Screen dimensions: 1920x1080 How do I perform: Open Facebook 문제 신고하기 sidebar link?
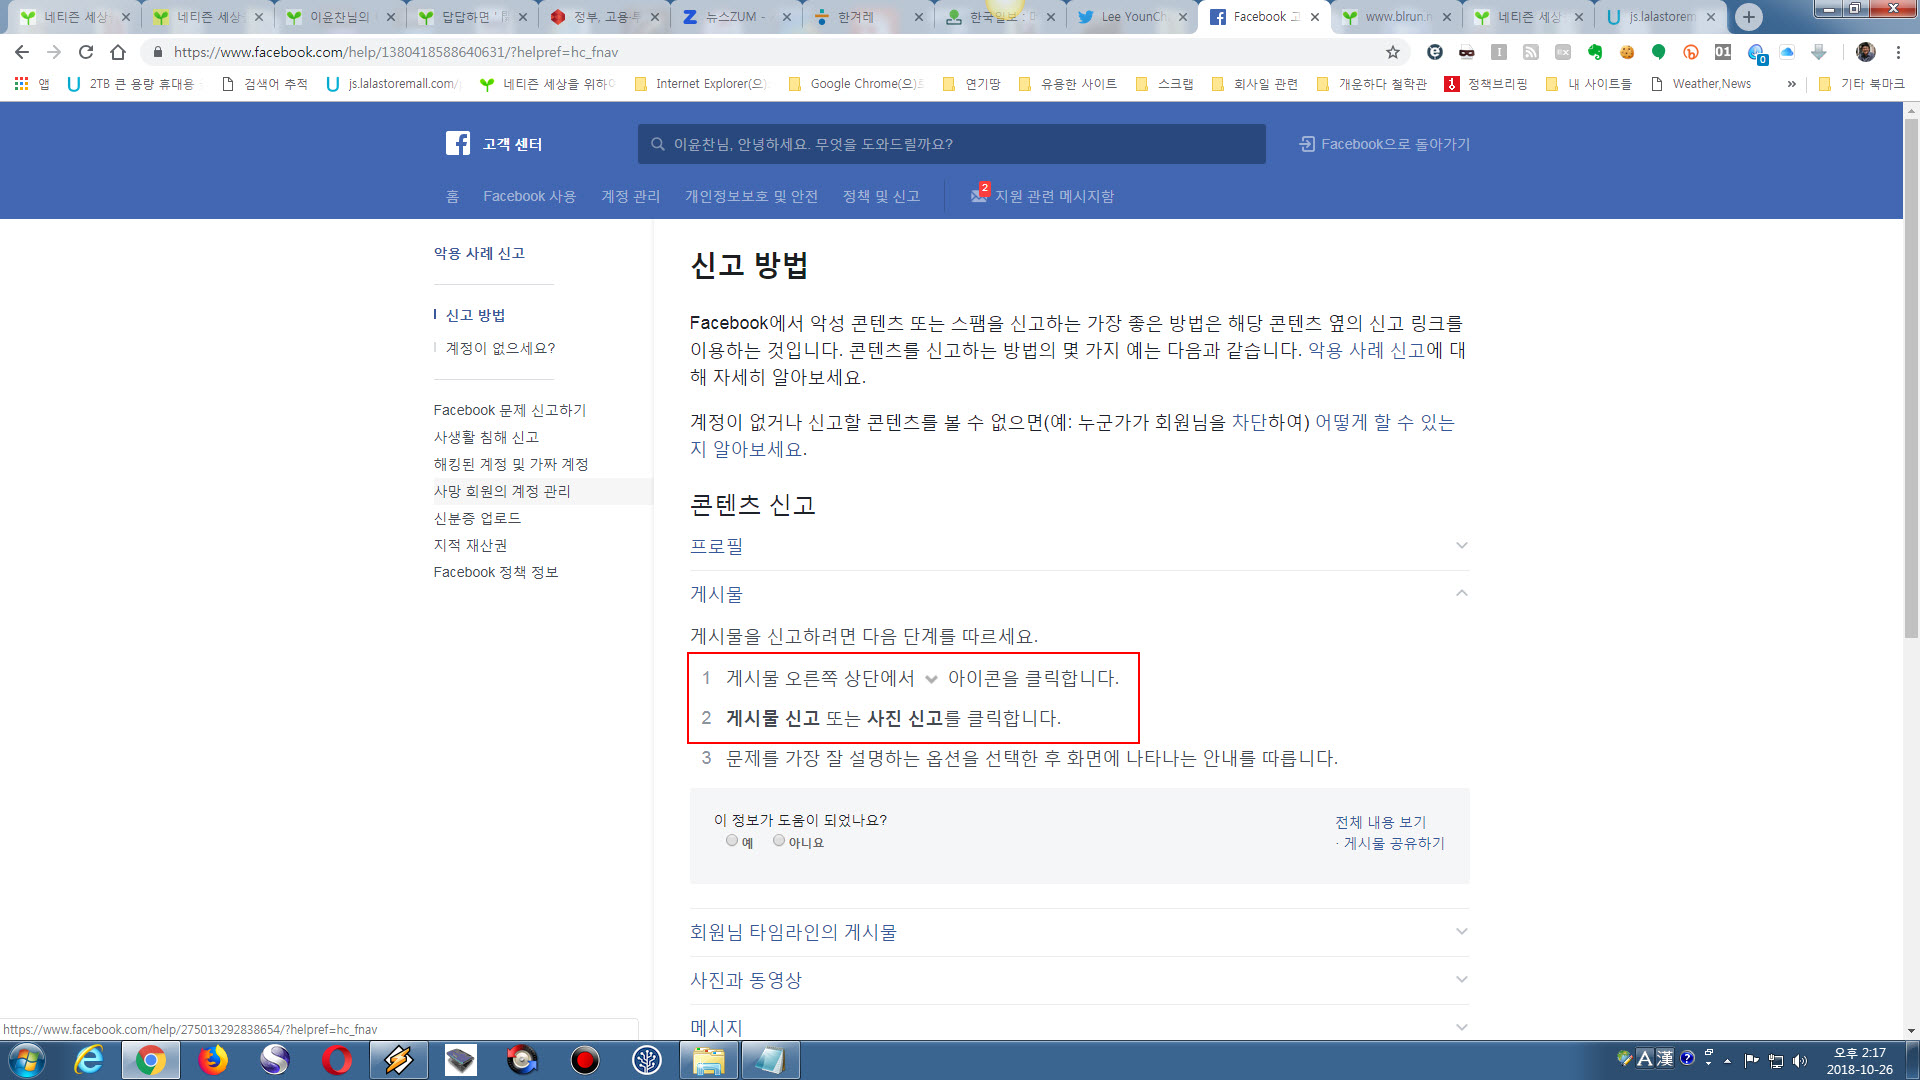(x=510, y=410)
